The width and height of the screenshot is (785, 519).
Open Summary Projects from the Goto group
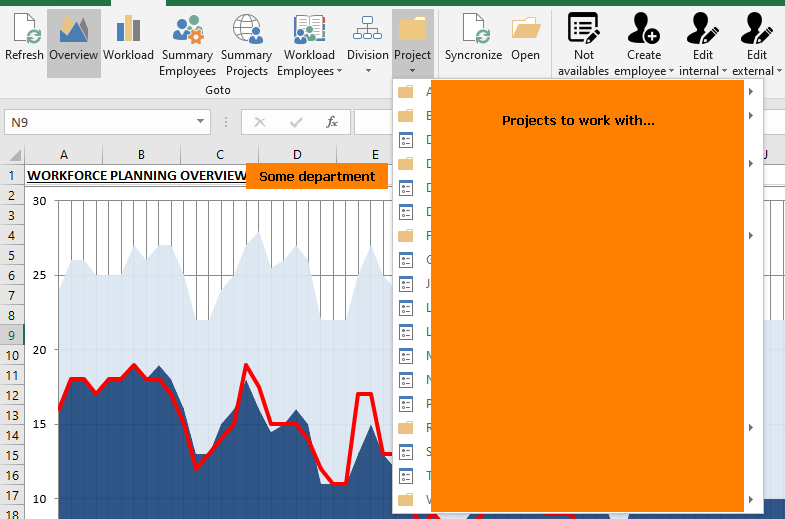click(x=246, y=29)
